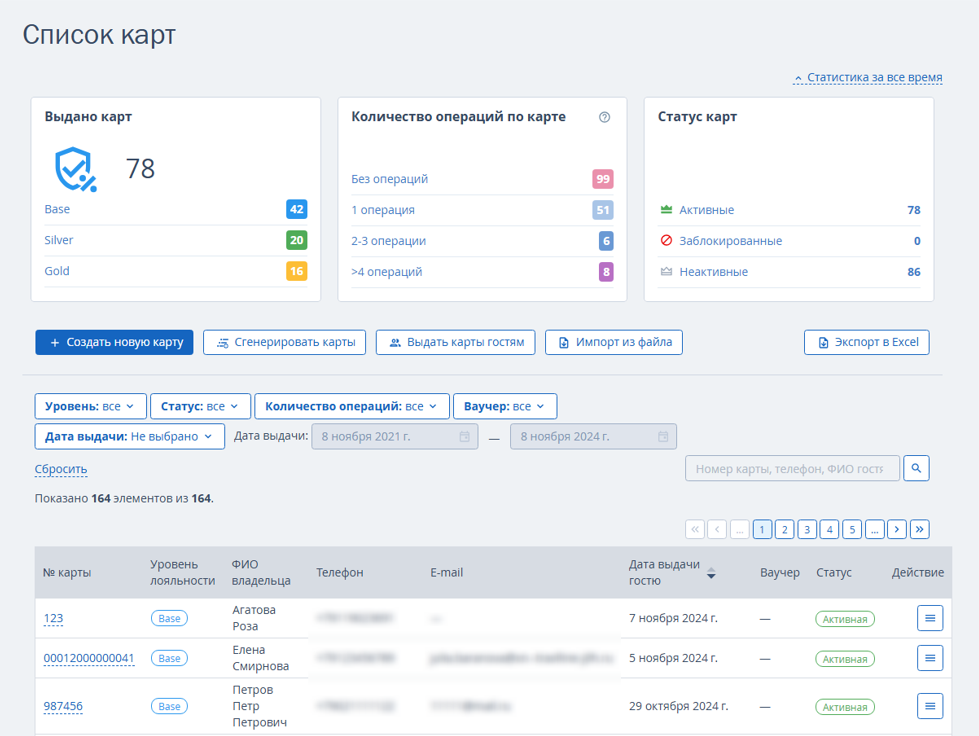Image resolution: width=979 pixels, height=736 pixels.
Task: Click calendar icon in end date field
Action: (663, 436)
